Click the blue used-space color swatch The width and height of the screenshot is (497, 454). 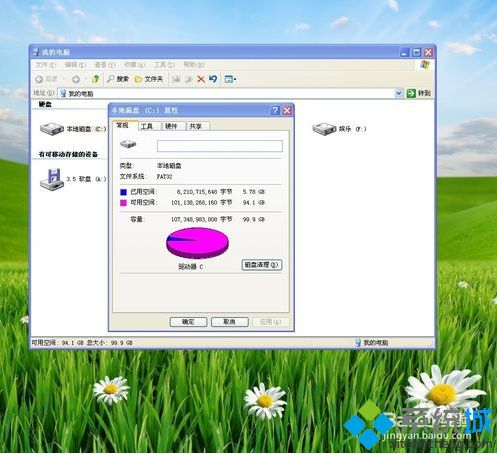point(123,192)
